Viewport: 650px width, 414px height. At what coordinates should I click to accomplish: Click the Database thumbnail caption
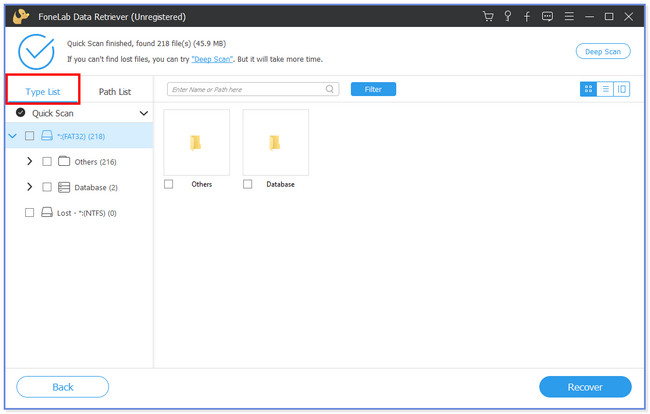click(280, 184)
